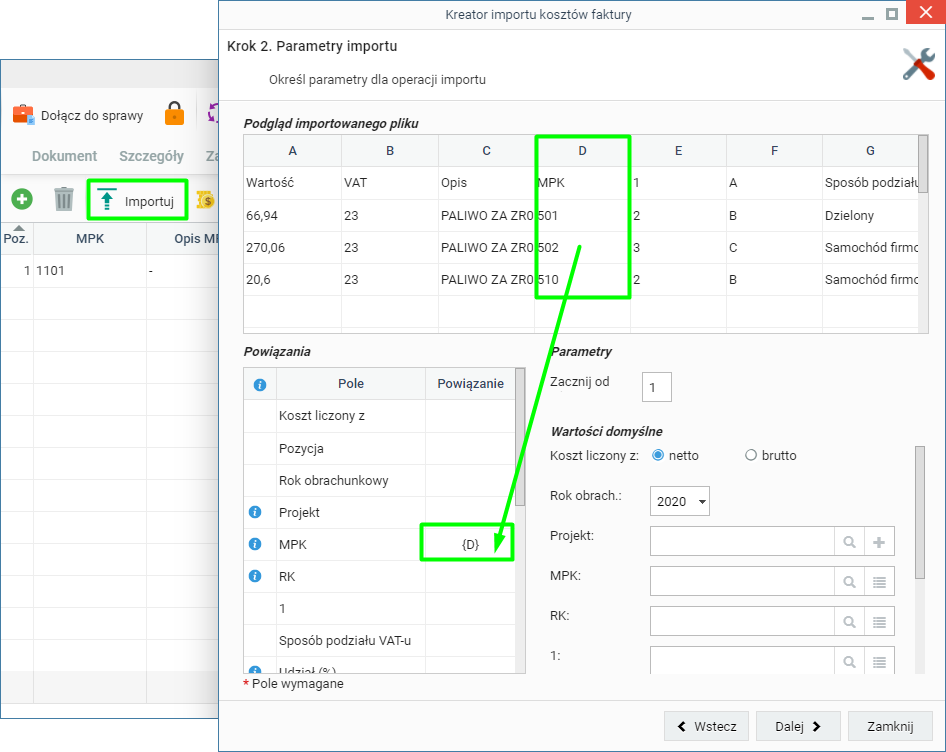Select the netto radio button
Screen dimensions: 946x752
tap(658, 455)
